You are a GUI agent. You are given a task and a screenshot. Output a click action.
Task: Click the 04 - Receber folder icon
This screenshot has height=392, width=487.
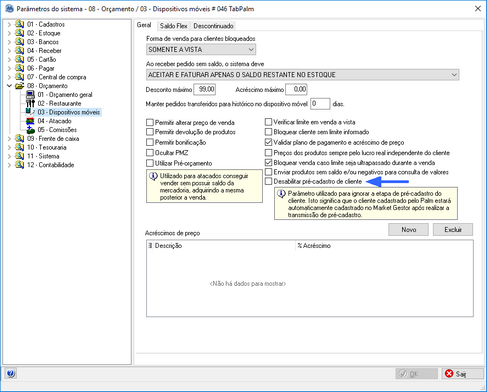pyautogui.click(x=20, y=50)
